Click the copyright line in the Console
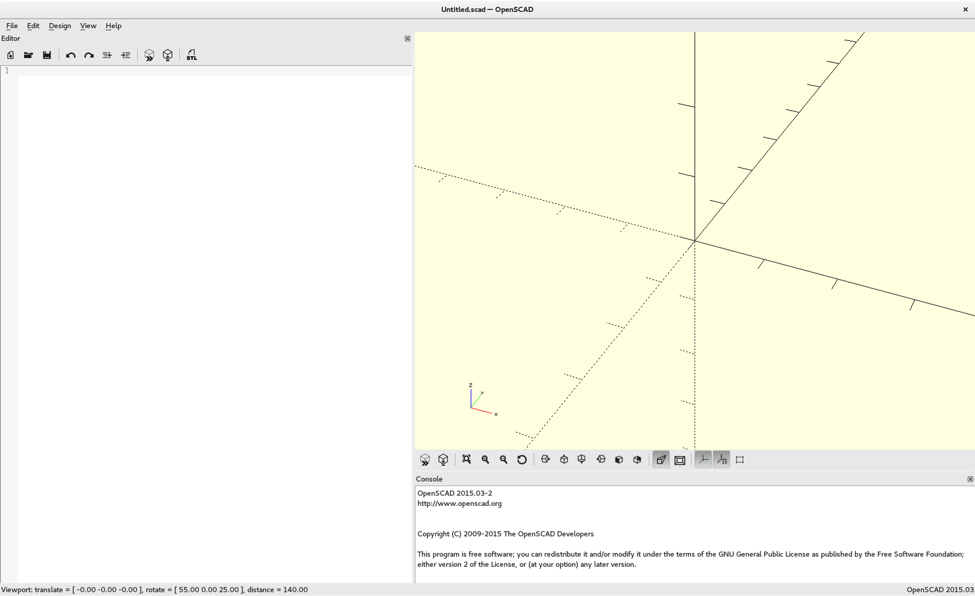The width and height of the screenshot is (975, 596). click(x=506, y=534)
